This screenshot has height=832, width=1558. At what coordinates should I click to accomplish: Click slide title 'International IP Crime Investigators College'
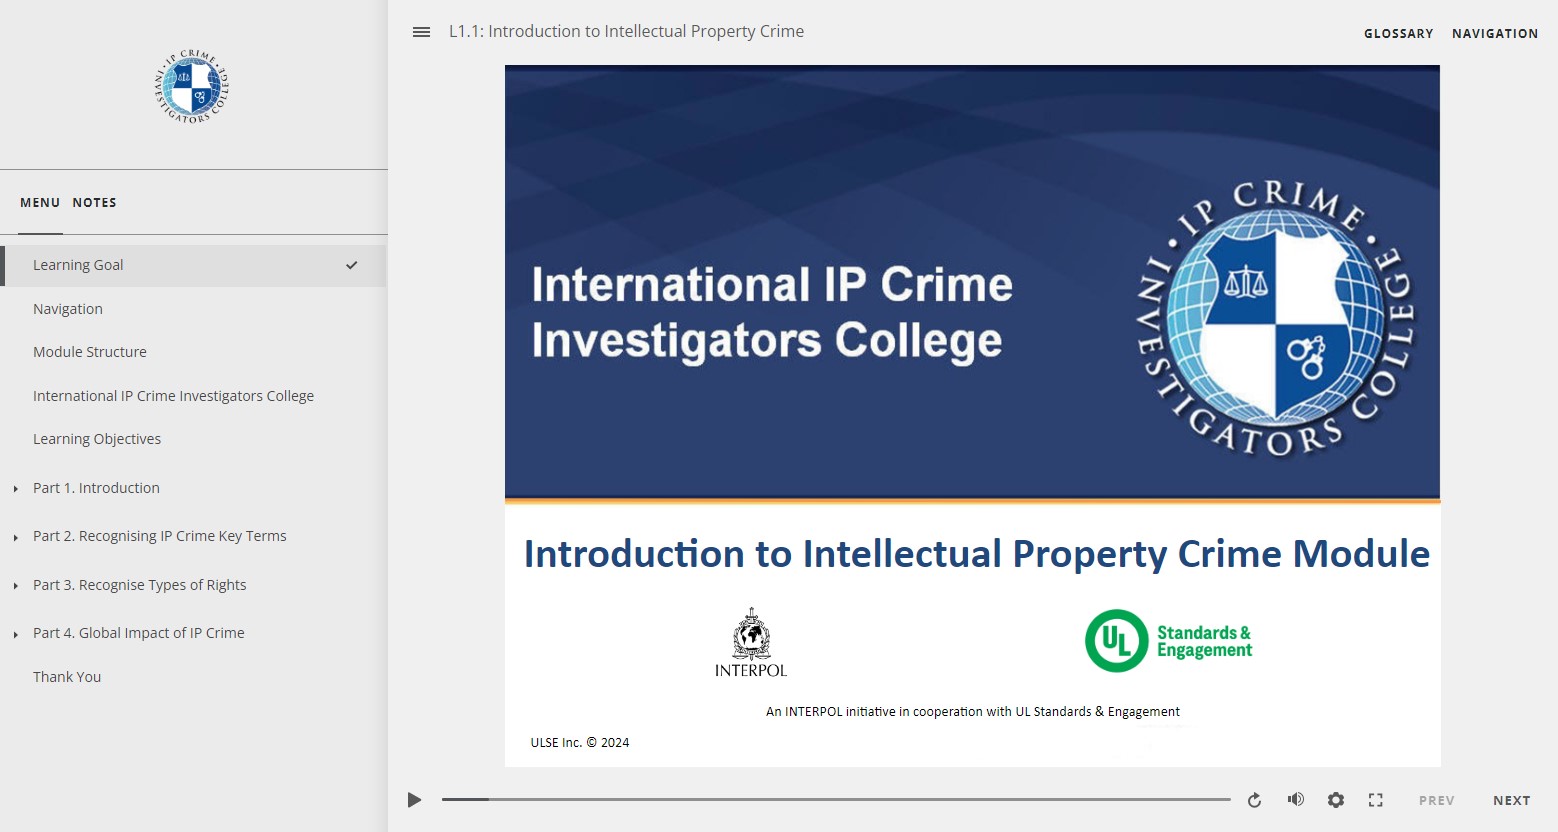click(x=772, y=312)
